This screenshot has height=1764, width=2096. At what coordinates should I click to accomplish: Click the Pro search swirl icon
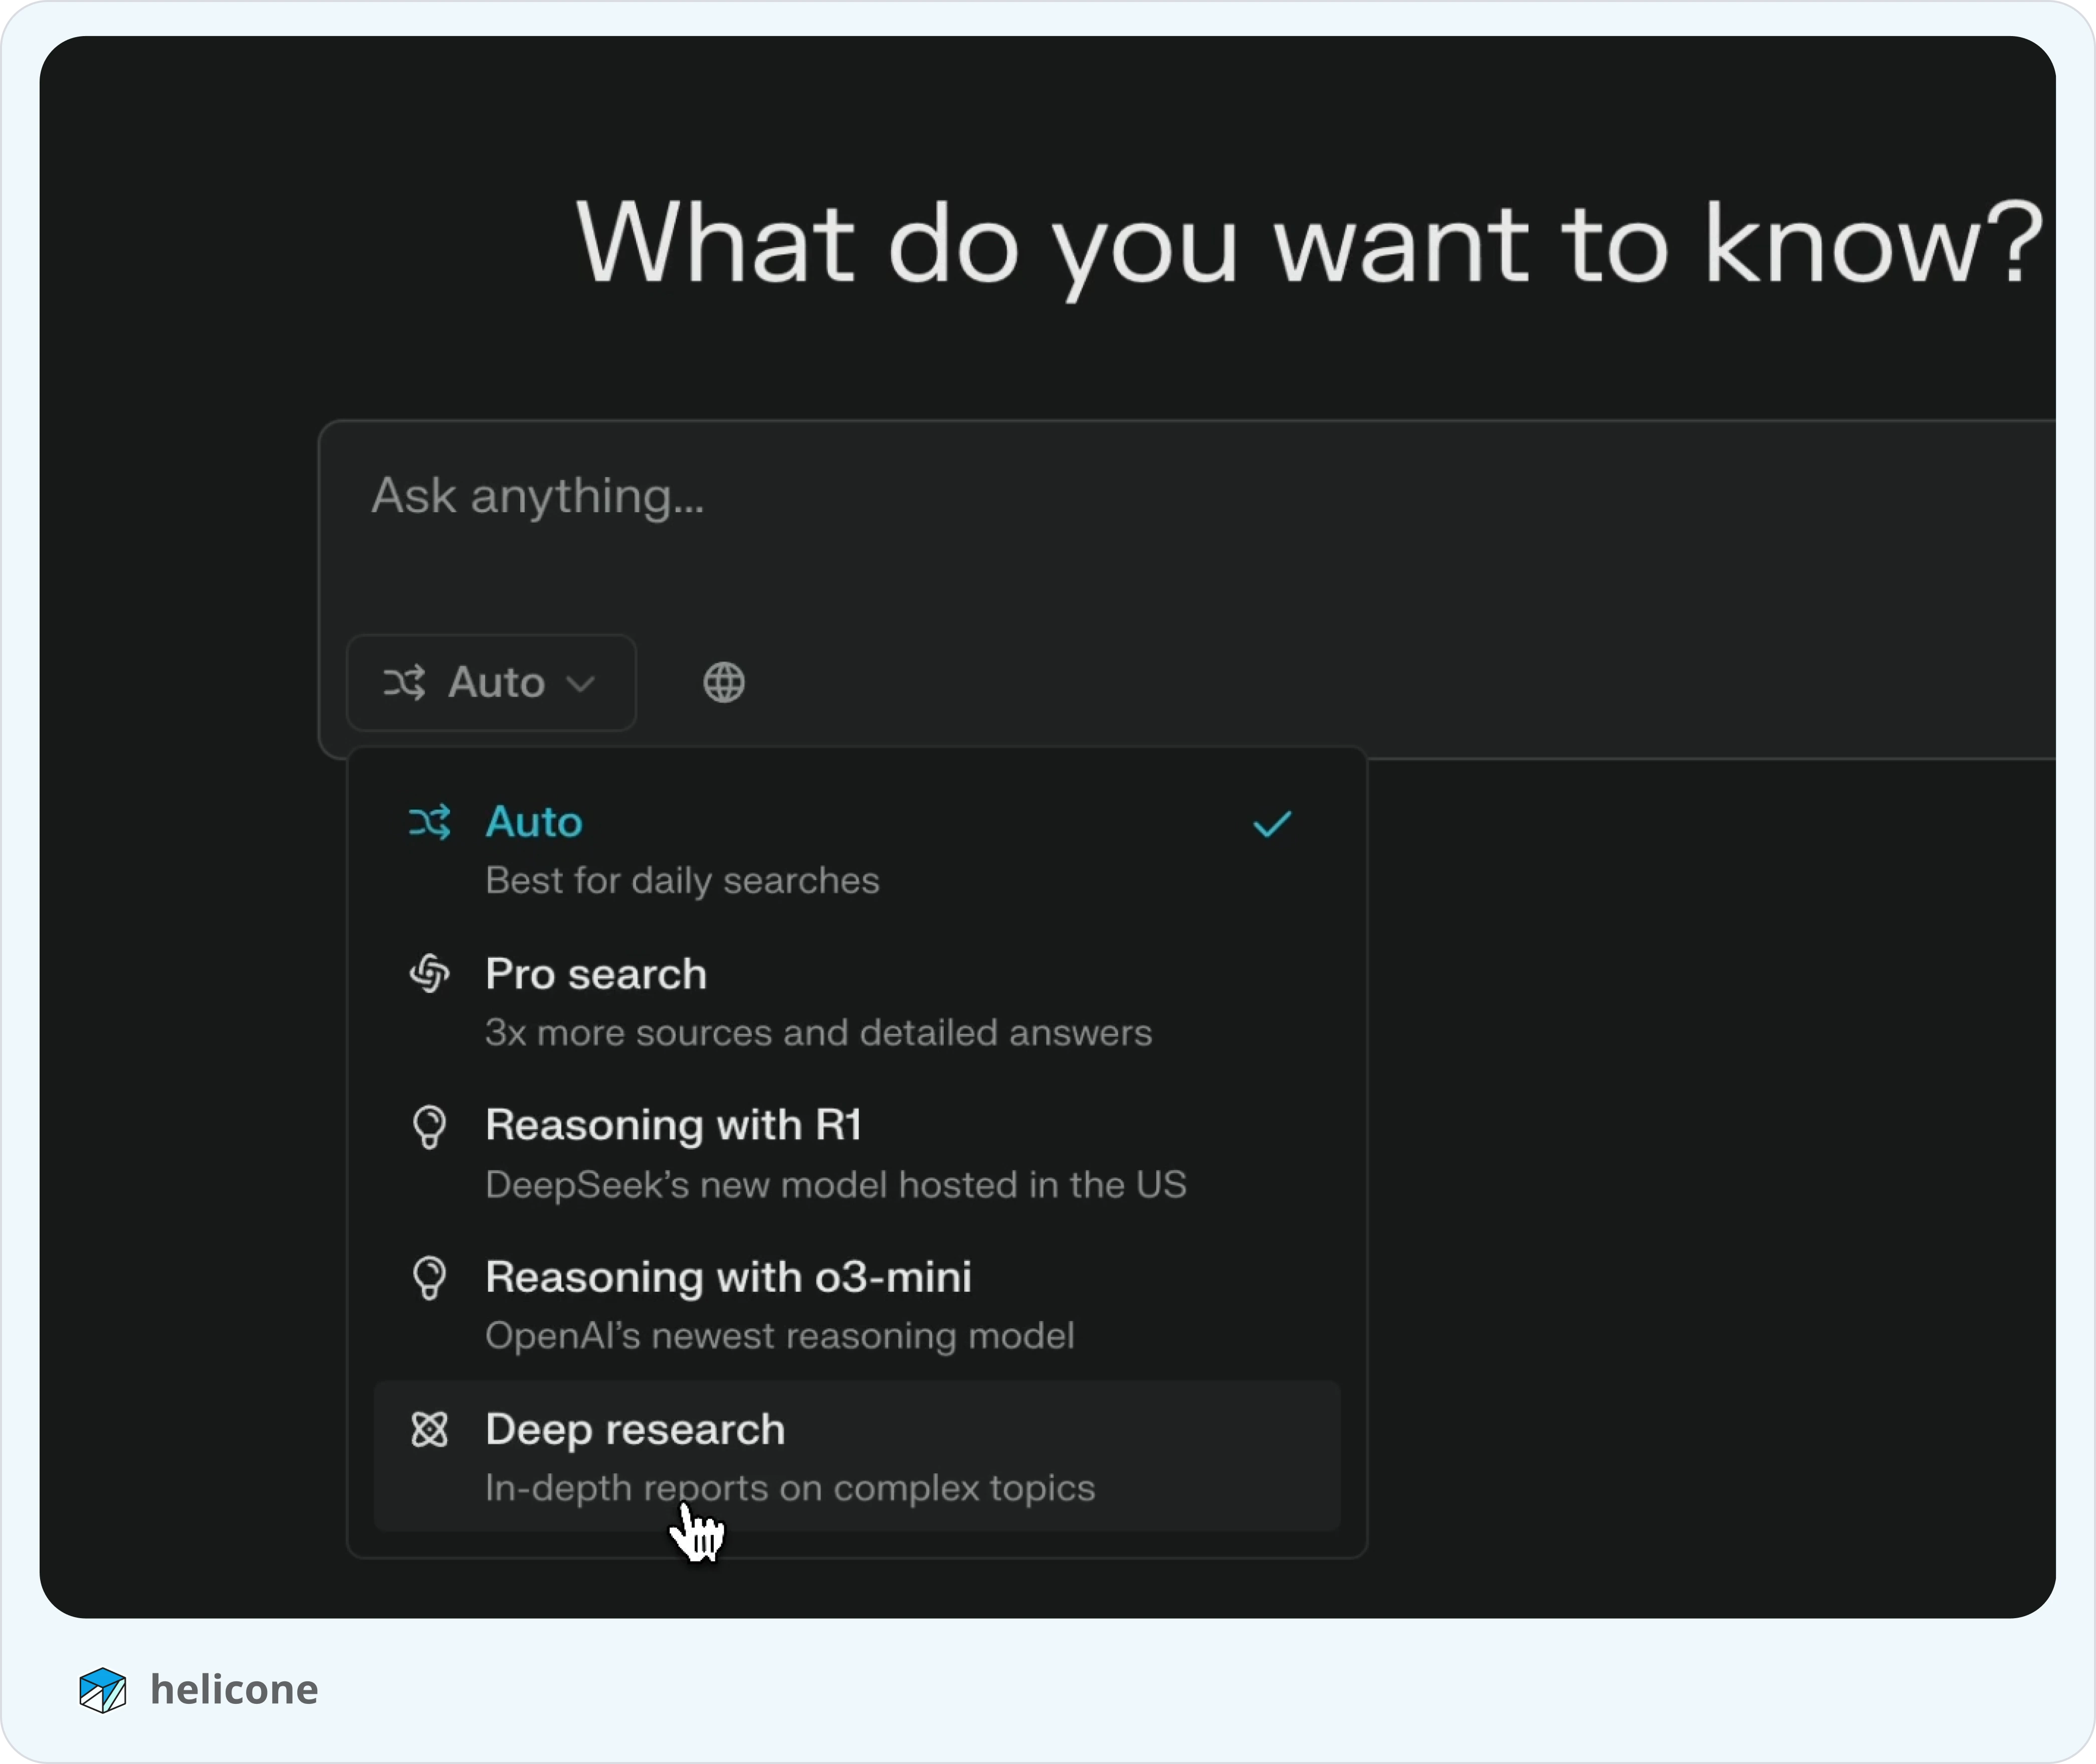pos(429,974)
